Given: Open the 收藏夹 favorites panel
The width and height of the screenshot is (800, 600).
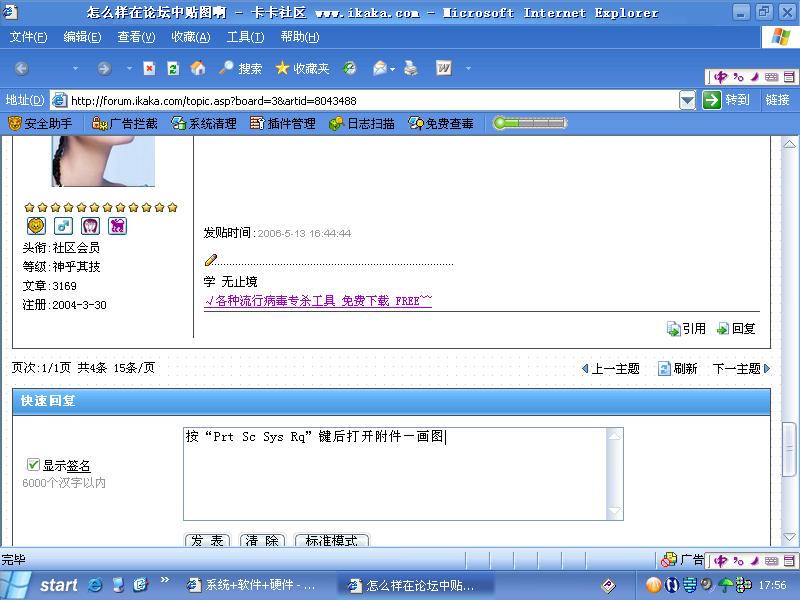Looking at the screenshot, I should pyautogui.click(x=303, y=68).
